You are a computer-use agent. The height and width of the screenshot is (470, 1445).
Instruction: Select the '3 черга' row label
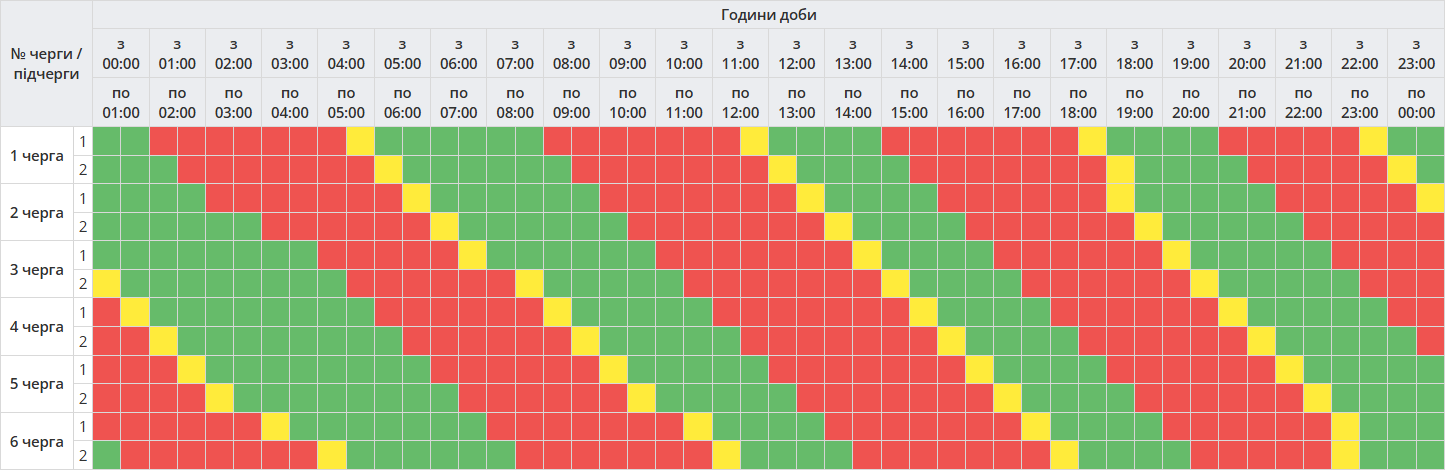[36, 269]
